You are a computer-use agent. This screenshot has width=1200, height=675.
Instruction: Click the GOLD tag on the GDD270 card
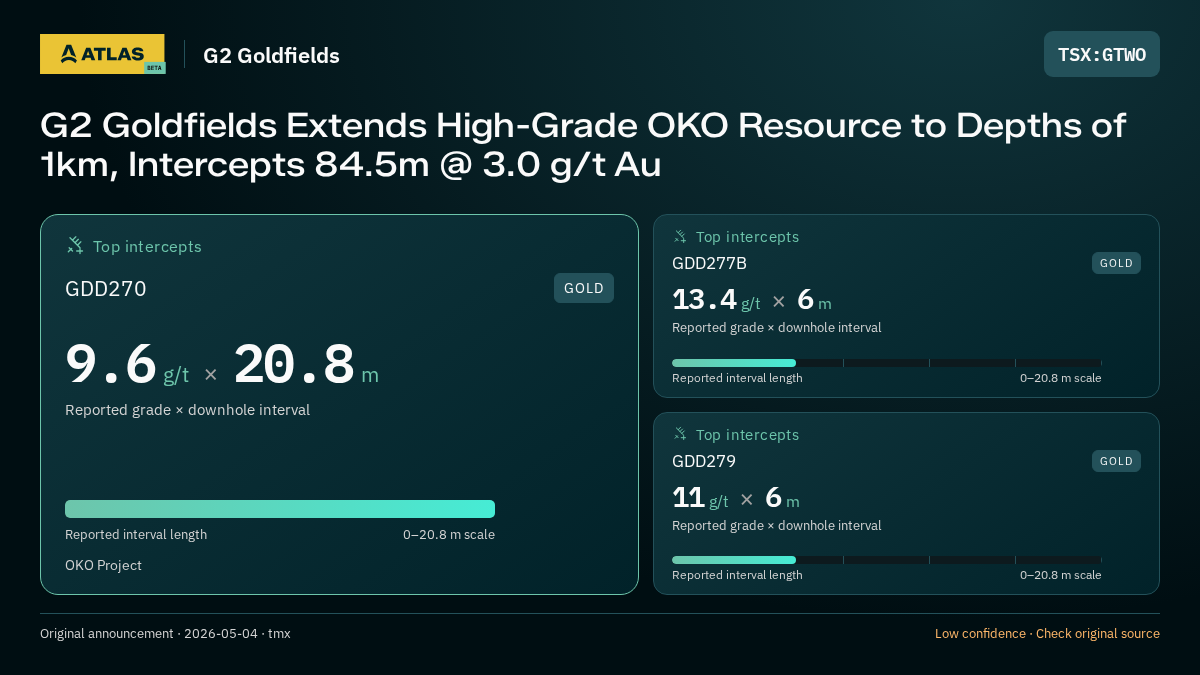[x=584, y=288]
